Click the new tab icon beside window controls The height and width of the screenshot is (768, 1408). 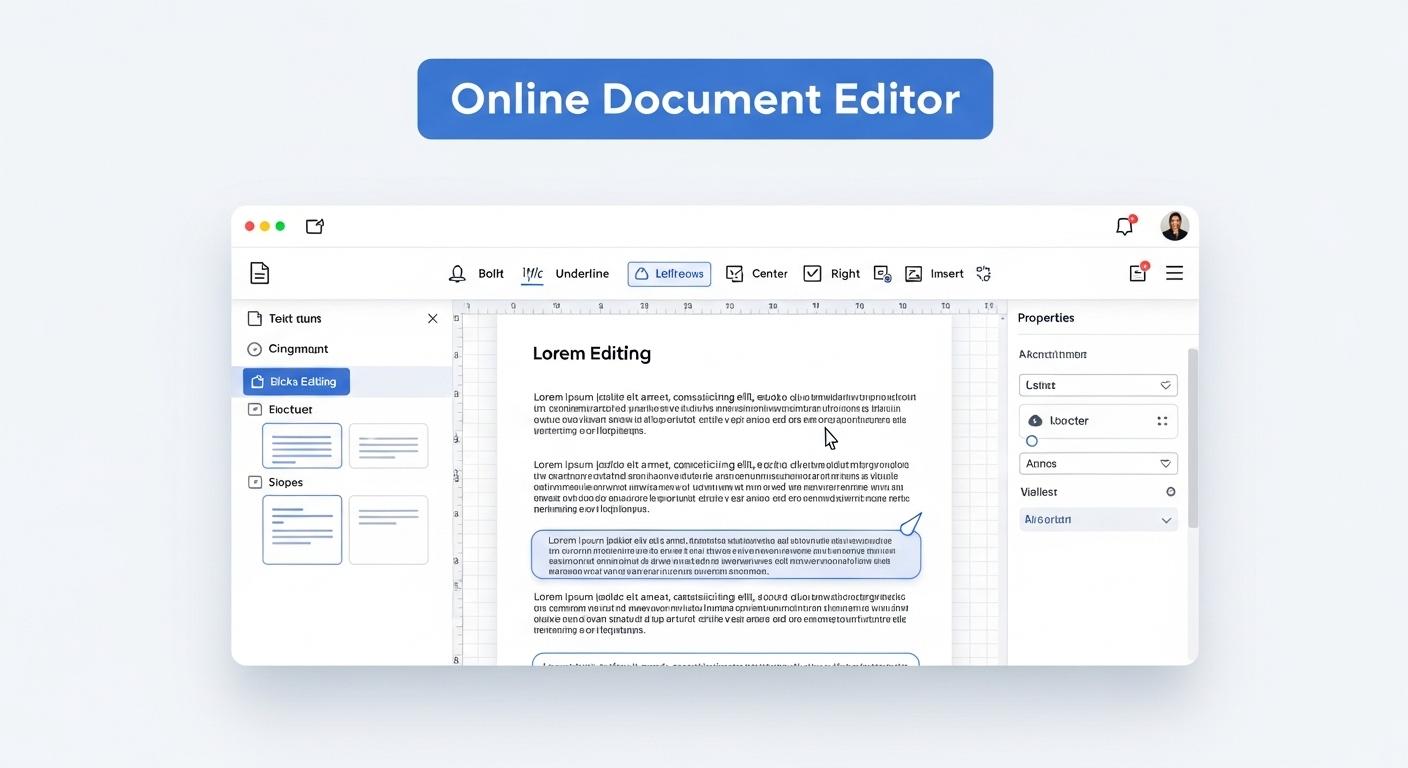click(315, 227)
